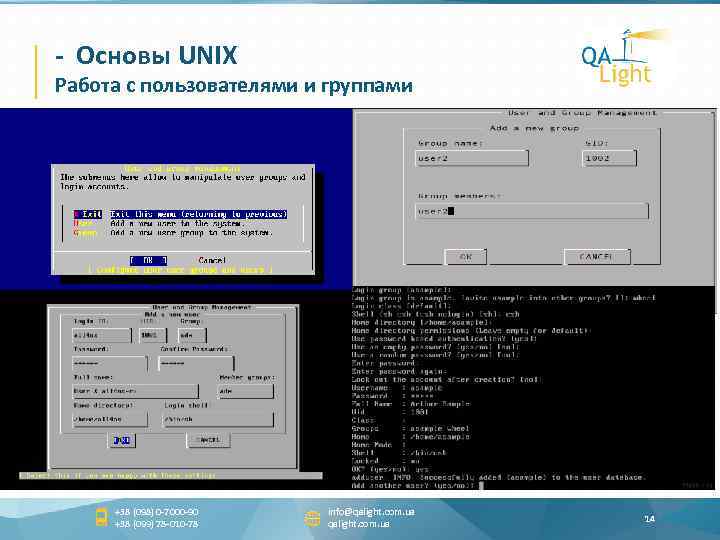Click OK in the user and group menu dialog
This screenshot has width=720, height=540.
(148, 260)
